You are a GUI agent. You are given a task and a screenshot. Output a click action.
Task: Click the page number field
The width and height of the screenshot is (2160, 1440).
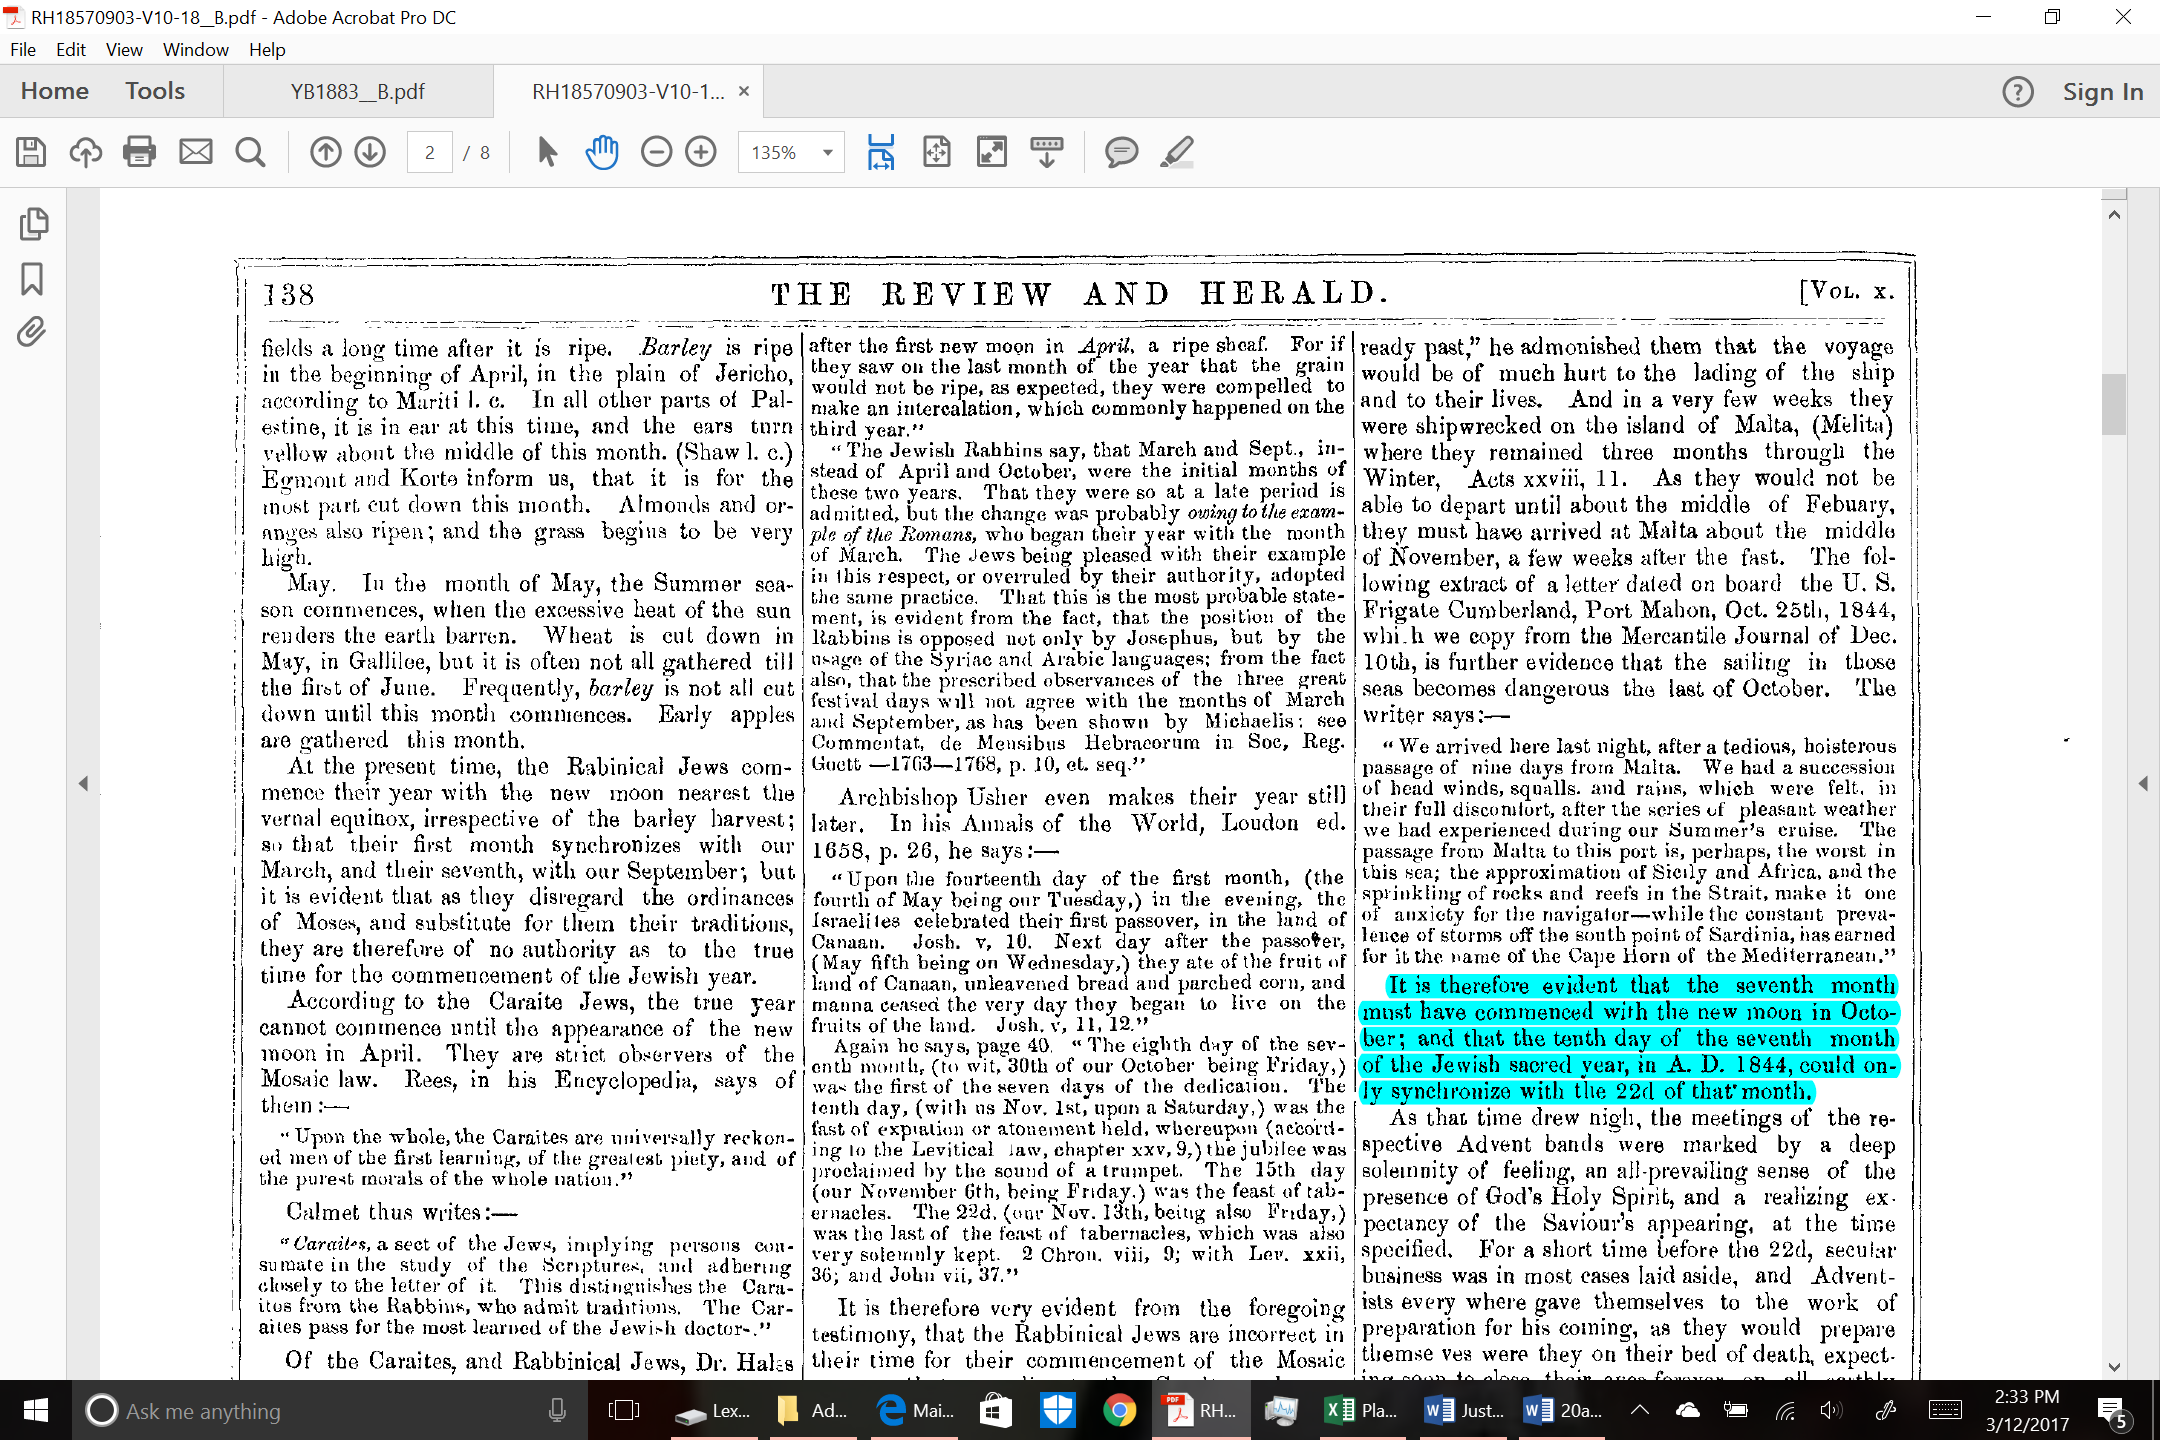(x=430, y=152)
